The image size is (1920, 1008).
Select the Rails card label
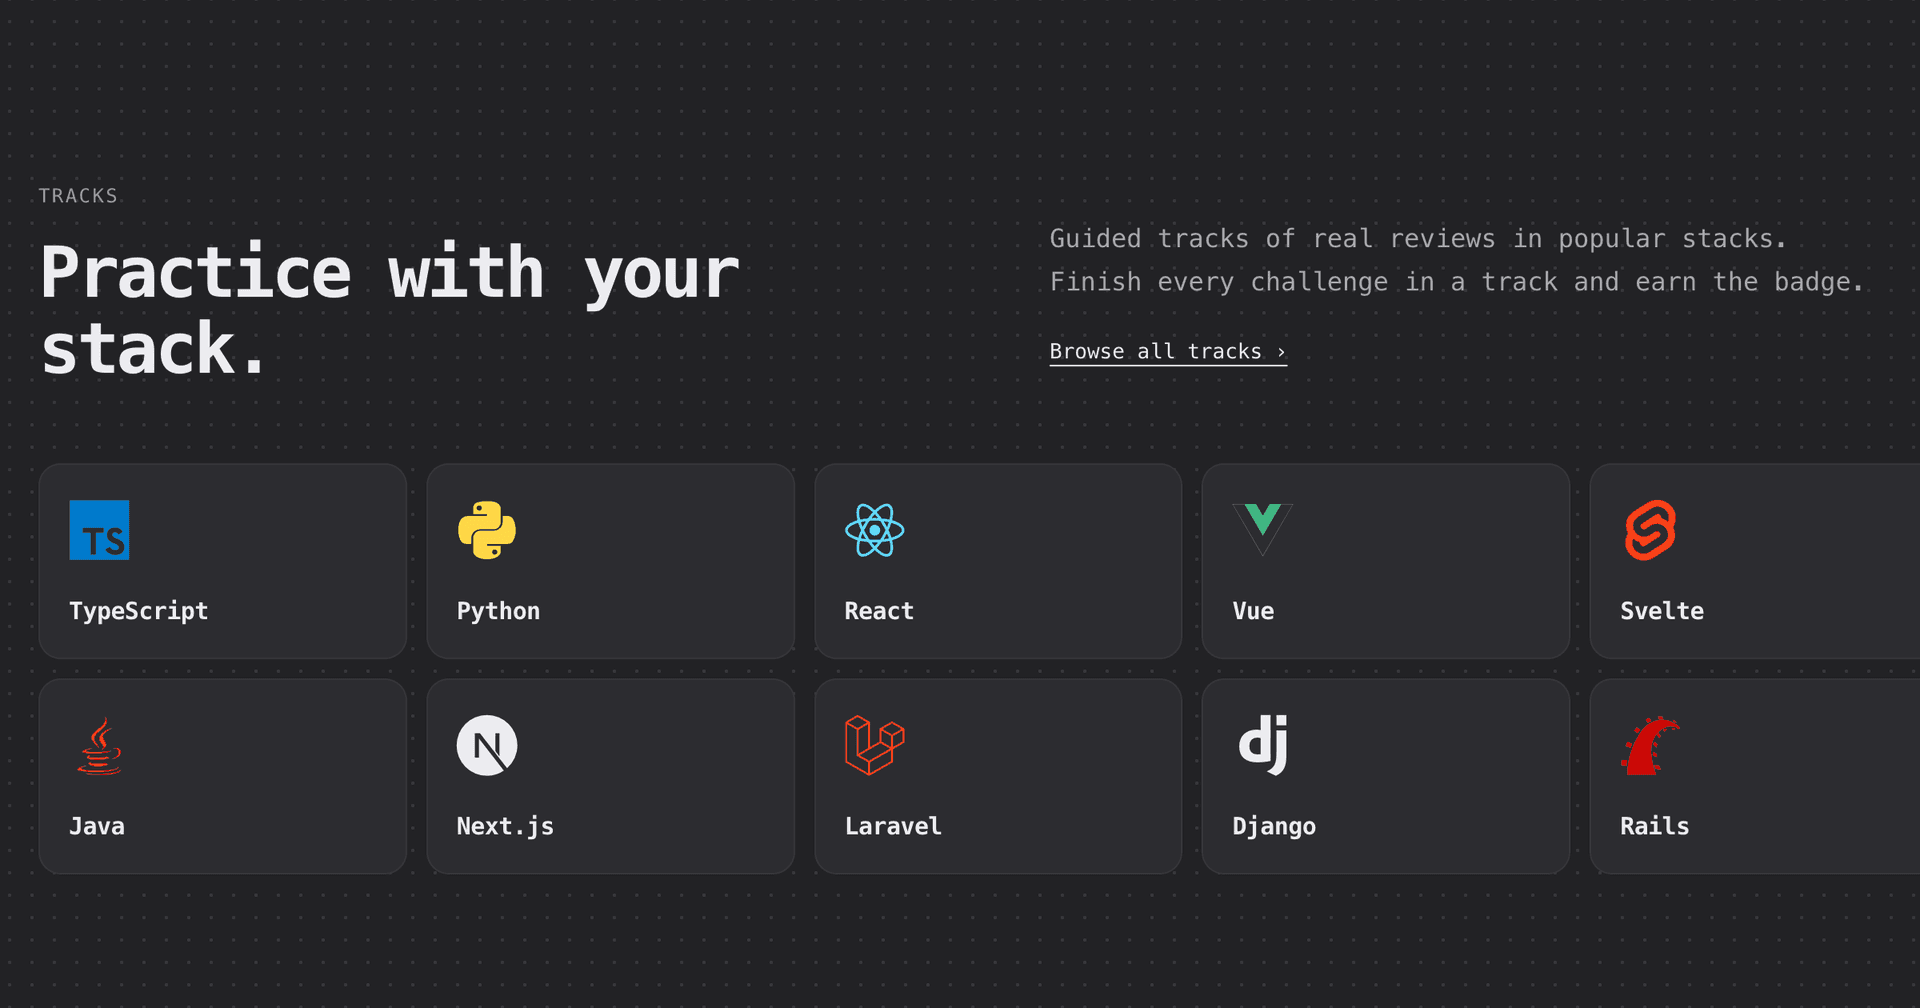[x=1655, y=826]
